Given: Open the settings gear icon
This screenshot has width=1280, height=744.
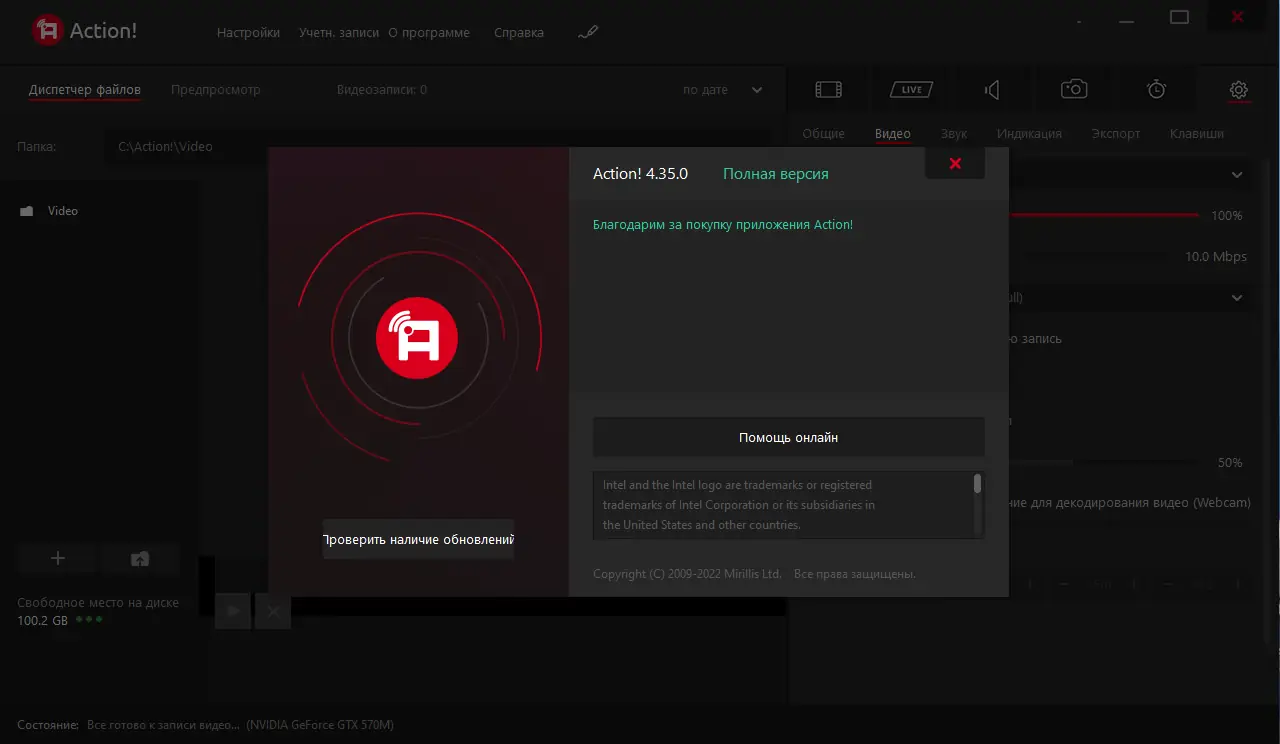Looking at the screenshot, I should point(1238,90).
